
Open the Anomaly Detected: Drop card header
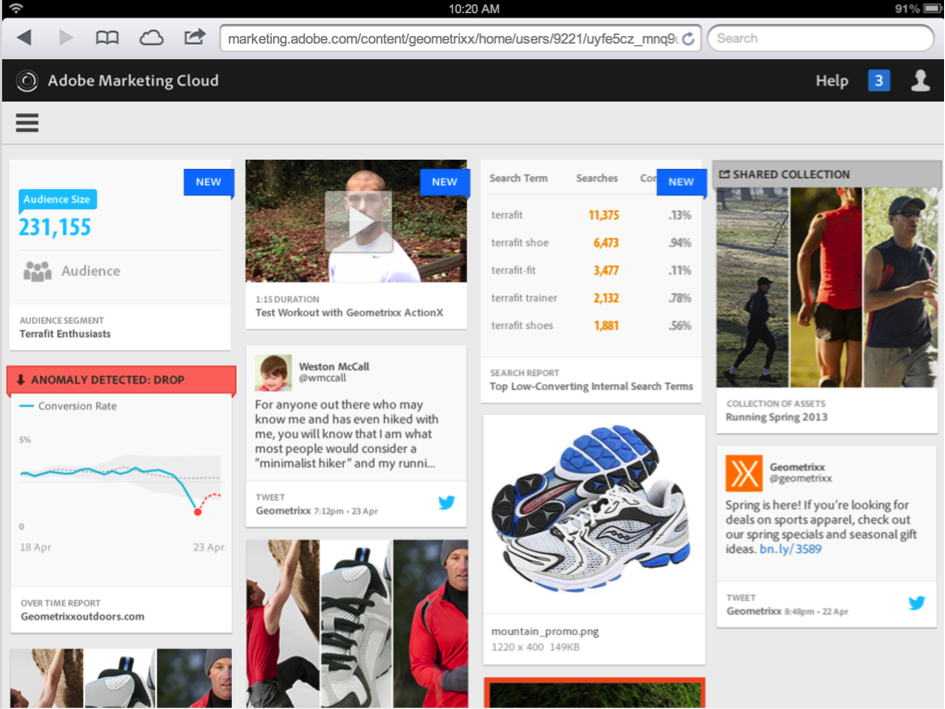[121, 380]
